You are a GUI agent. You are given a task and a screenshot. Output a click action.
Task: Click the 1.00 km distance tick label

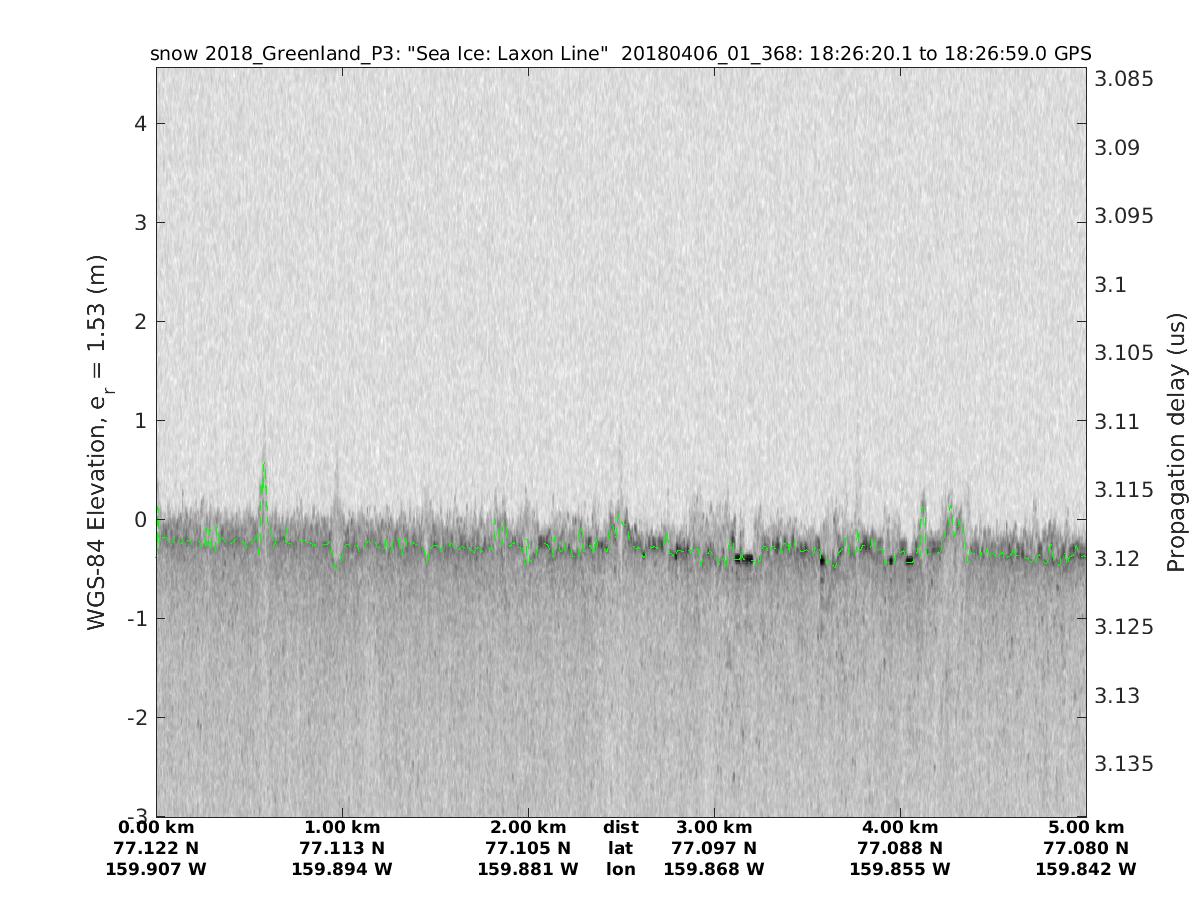coord(342,827)
